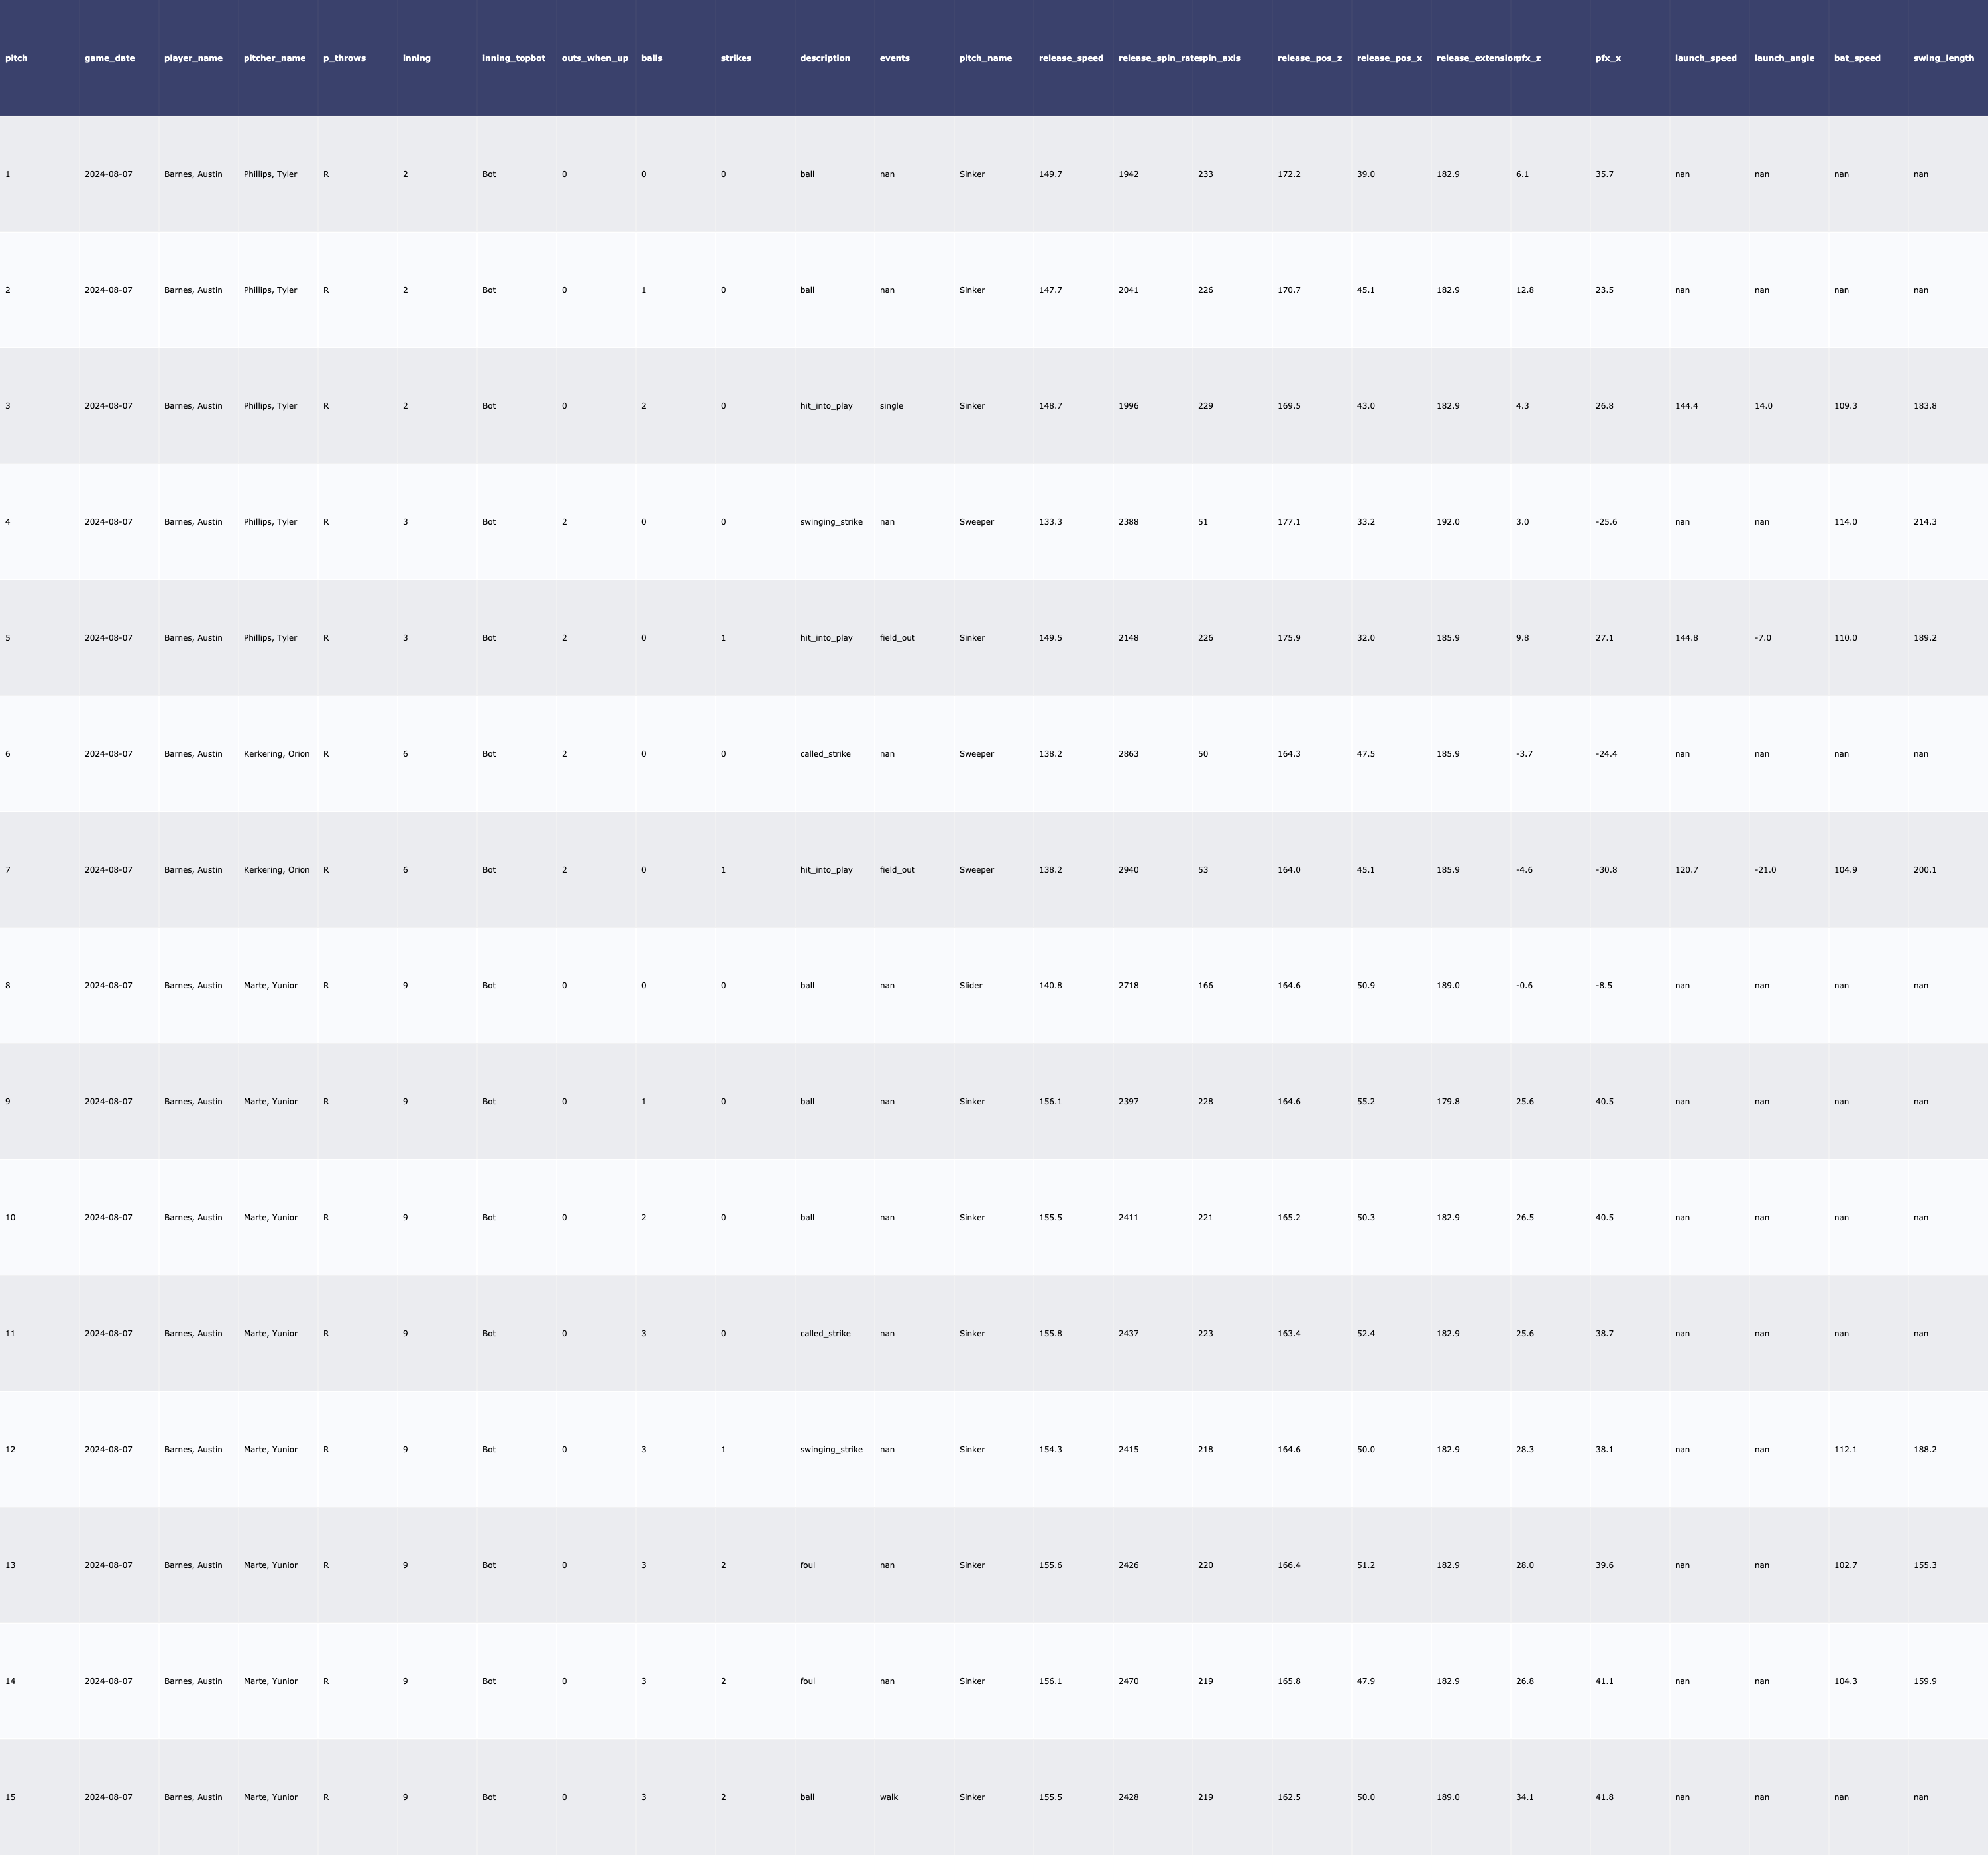Select release speed 133.3 cell
This screenshot has width=1988, height=1855.
pyautogui.click(x=1050, y=522)
